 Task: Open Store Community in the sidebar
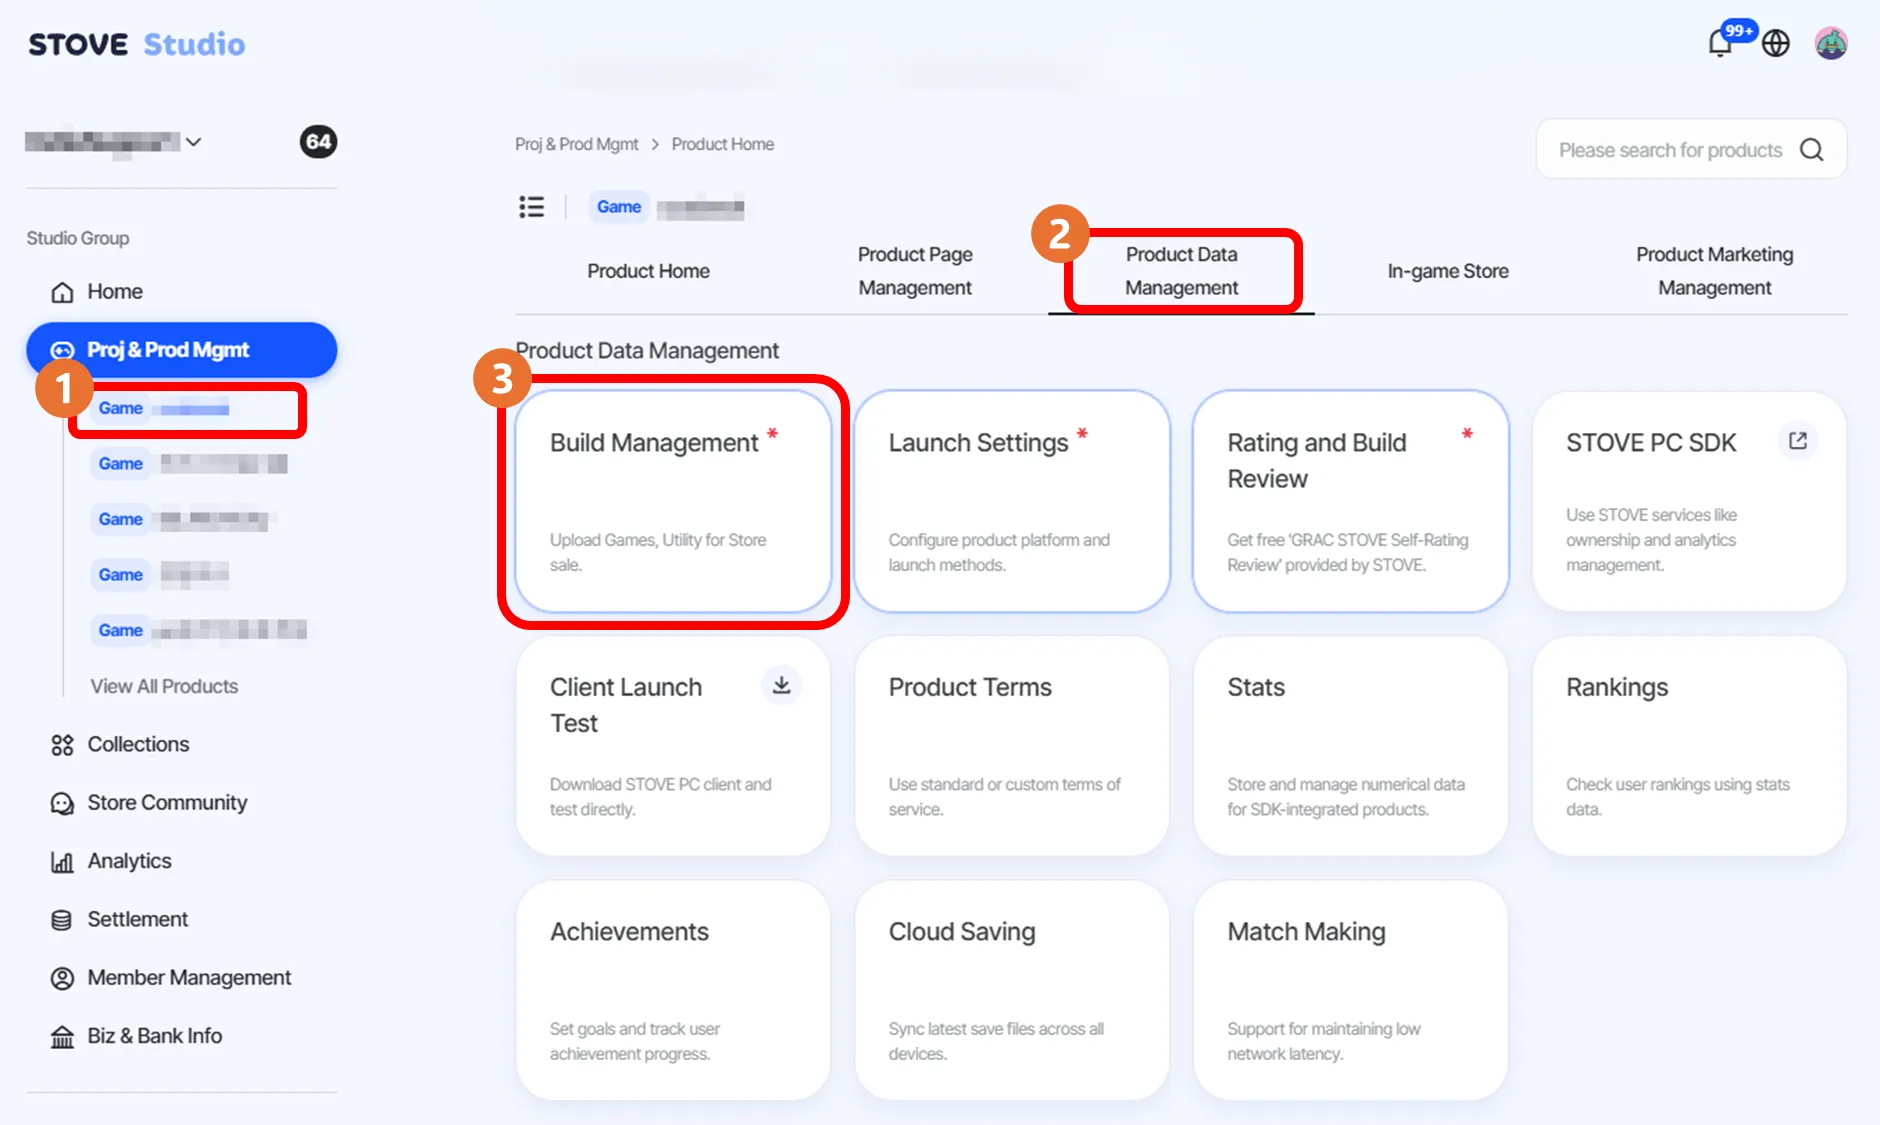tap(167, 803)
